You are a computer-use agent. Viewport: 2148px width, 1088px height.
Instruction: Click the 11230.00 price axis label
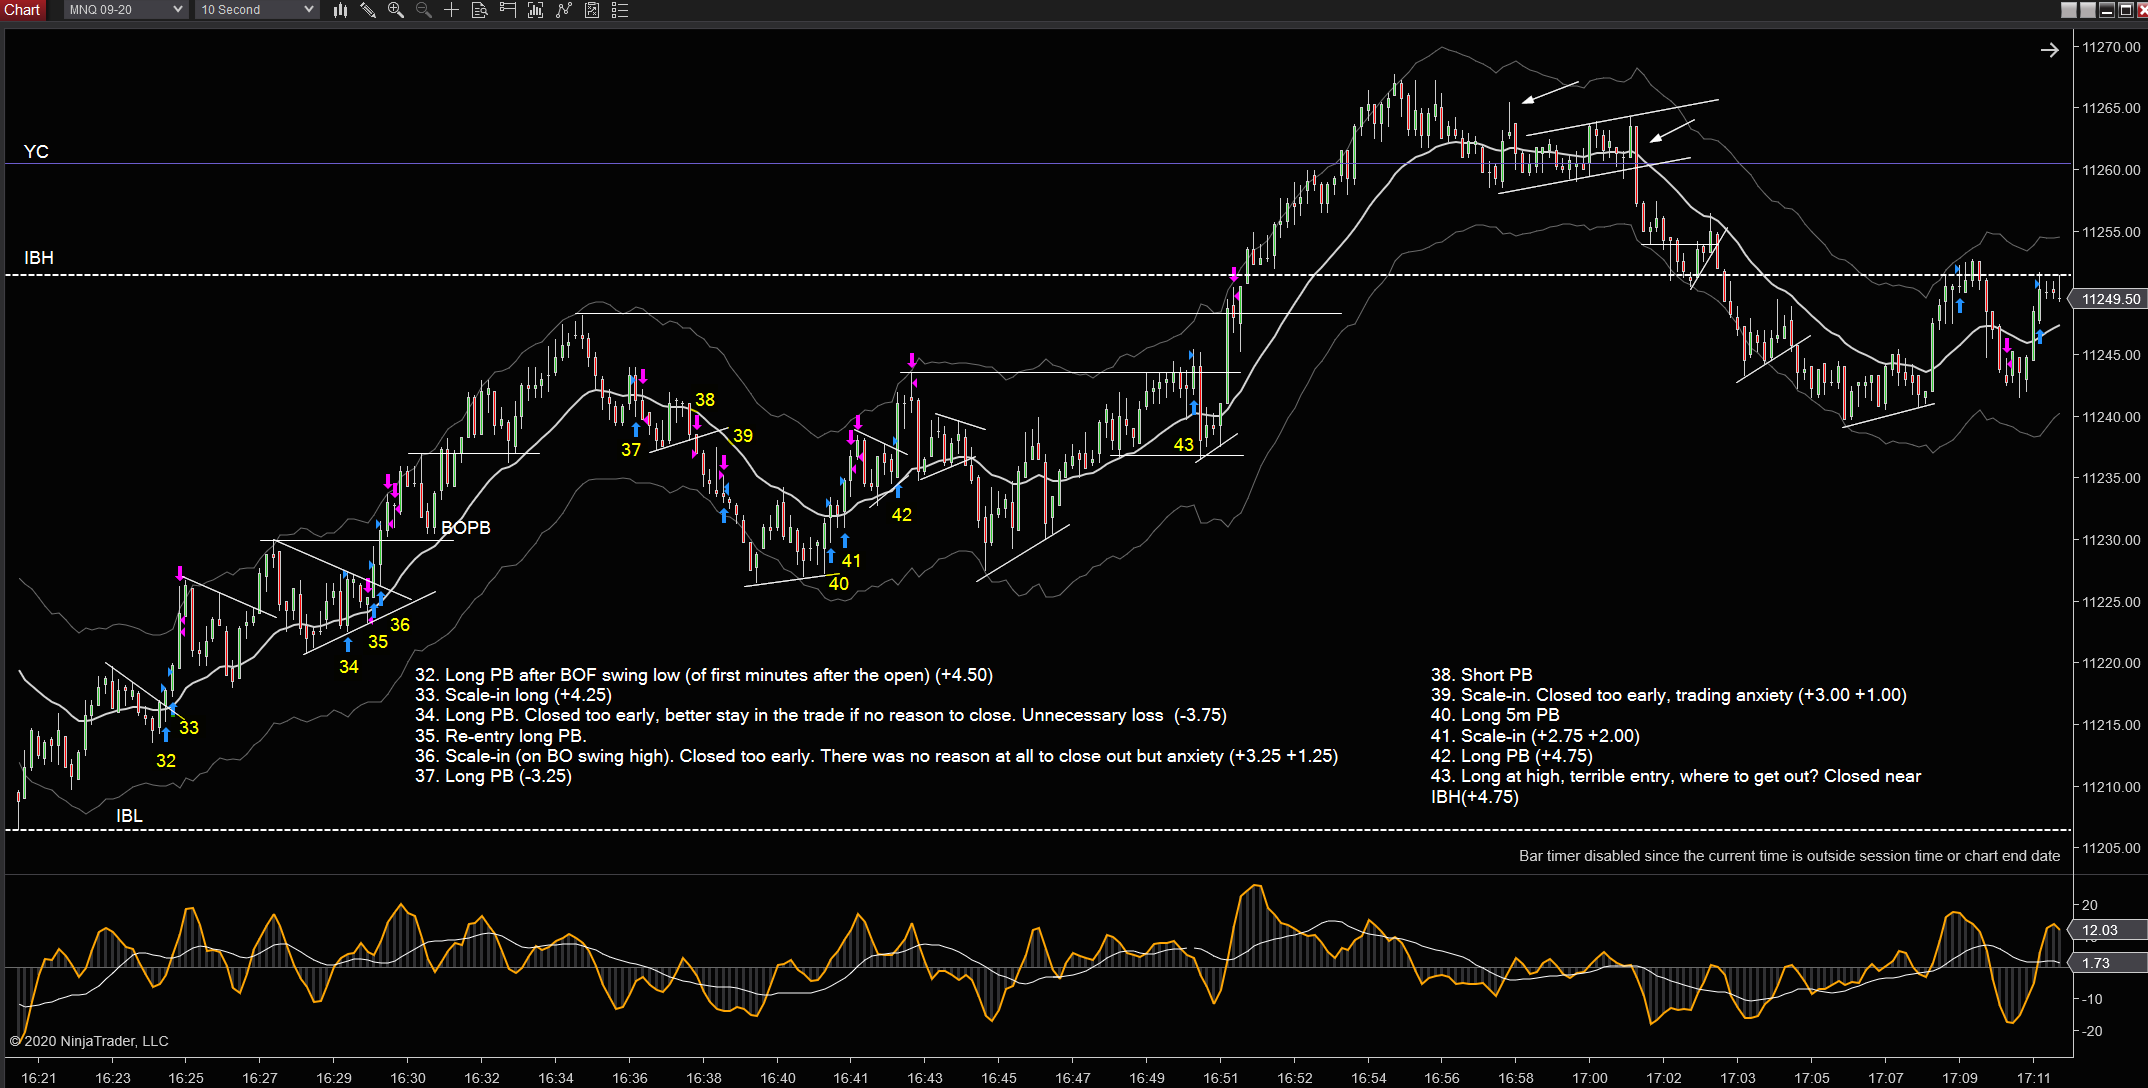(x=2111, y=540)
